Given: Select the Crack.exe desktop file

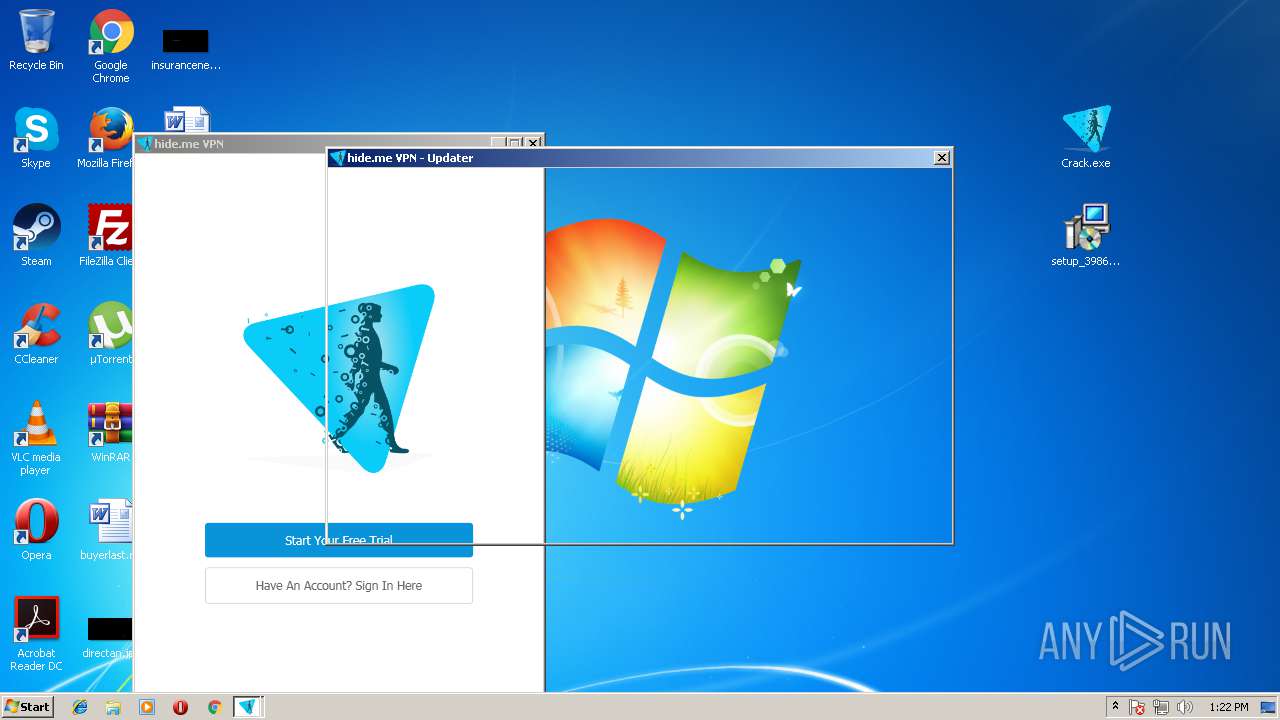Looking at the screenshot, I should click(1086, 138).
